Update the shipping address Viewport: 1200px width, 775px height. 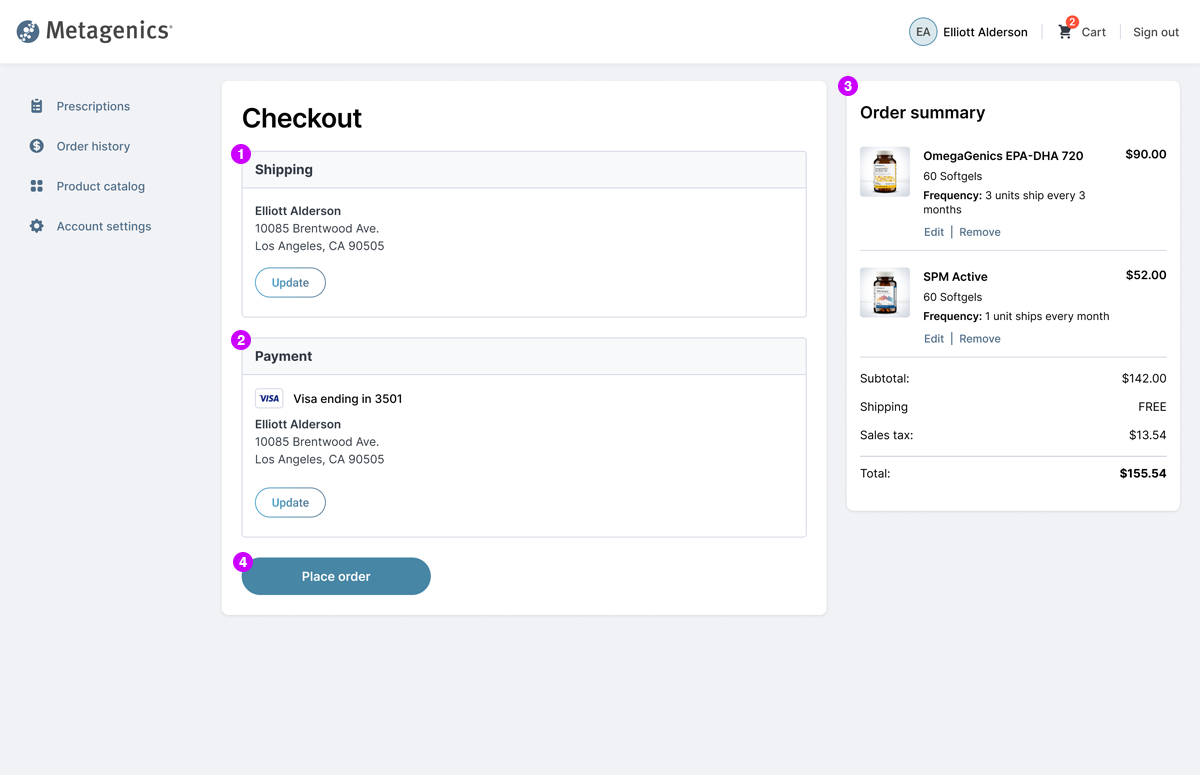tap(290, 282)
